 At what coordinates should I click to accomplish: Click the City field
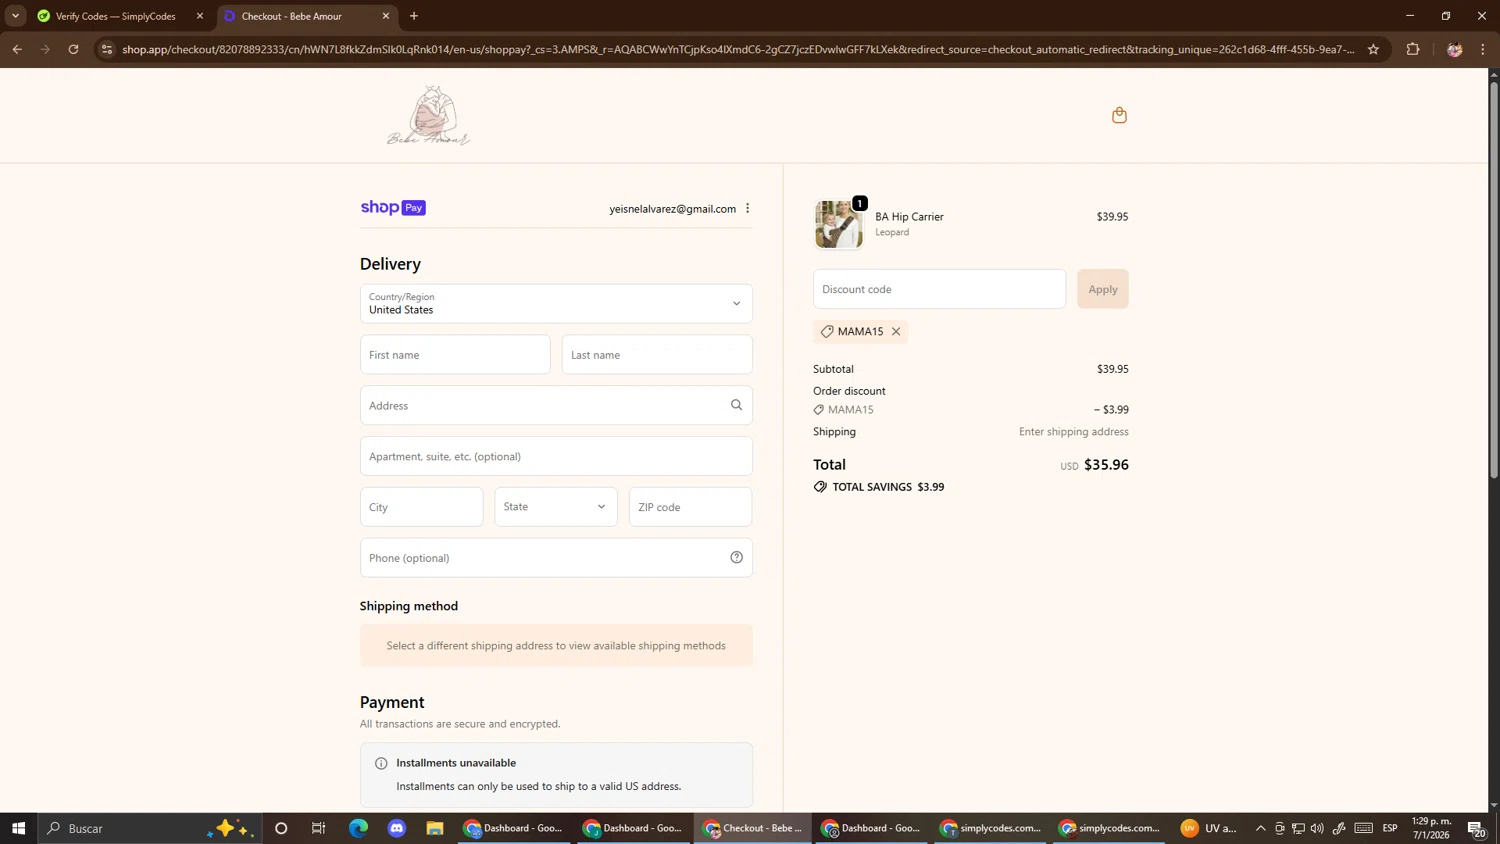coord(421,507)
